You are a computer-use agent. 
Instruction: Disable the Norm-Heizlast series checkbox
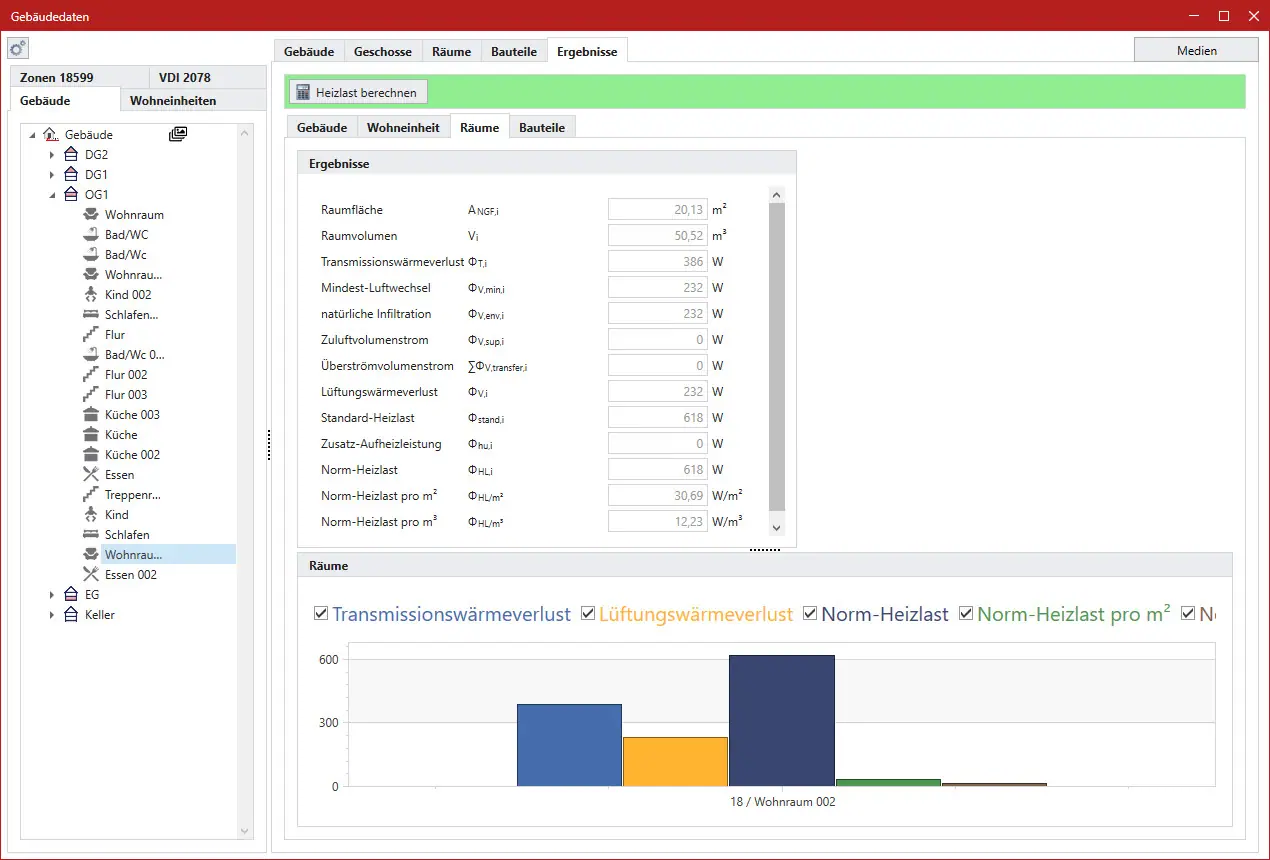810,614
